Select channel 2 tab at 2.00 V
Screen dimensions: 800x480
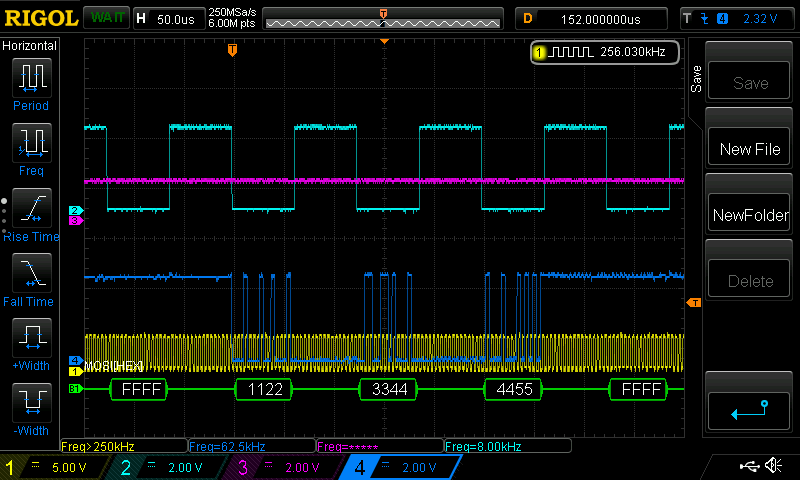171,467
